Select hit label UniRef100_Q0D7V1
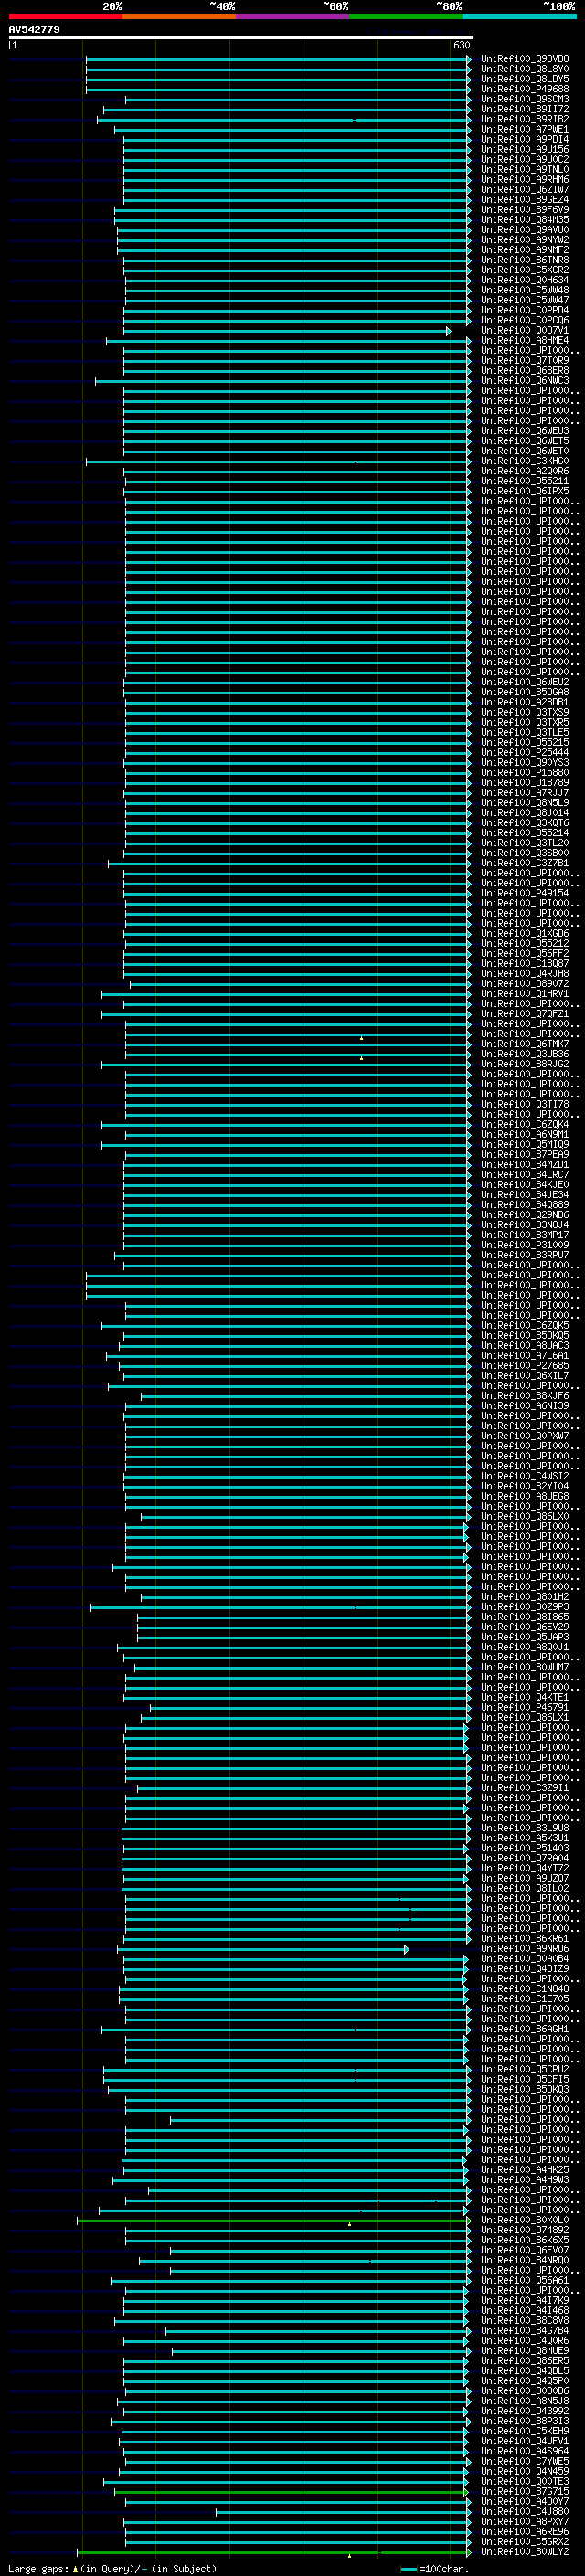585x2576 pixels. click(524, 330)
